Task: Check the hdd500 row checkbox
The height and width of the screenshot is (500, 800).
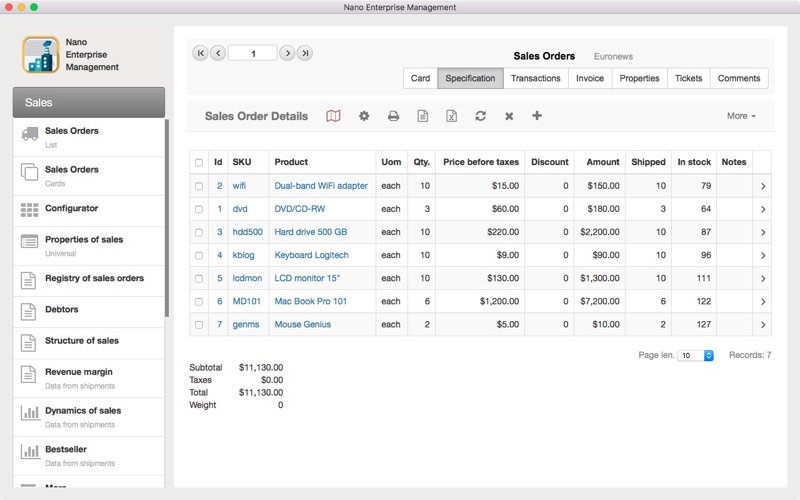Action: 199,232
